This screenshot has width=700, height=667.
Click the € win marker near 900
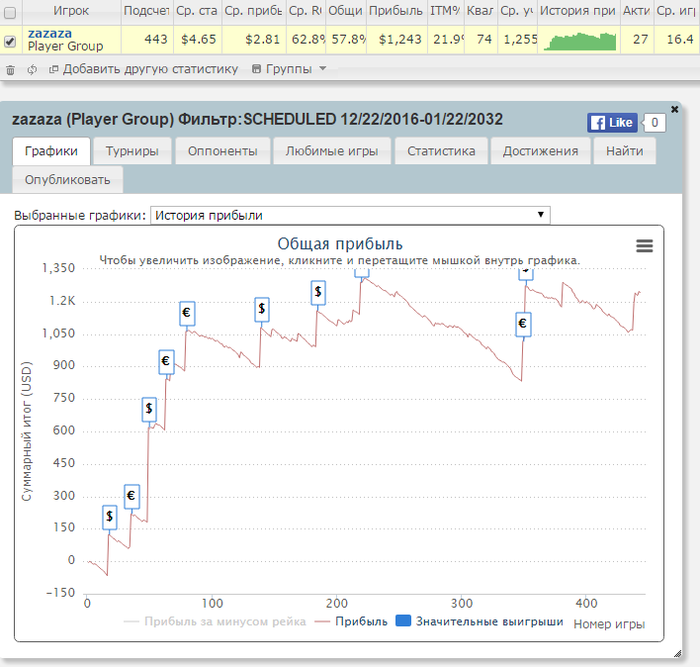(x=166, y=361)
